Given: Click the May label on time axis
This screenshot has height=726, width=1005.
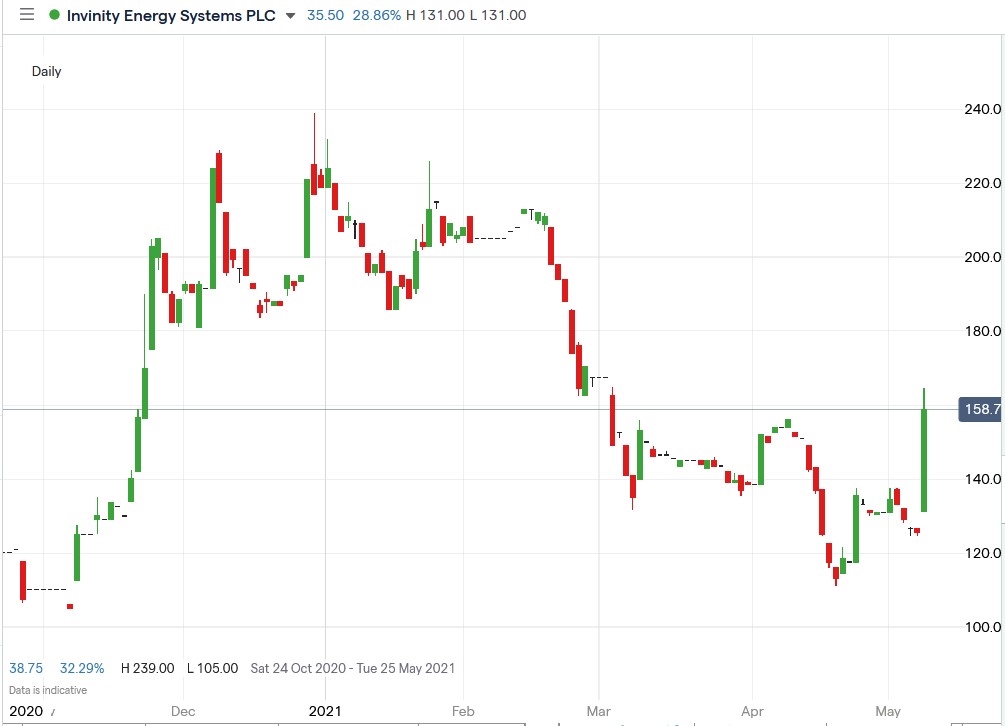Looking at the screenshot, I should click(x=888, y=711).
